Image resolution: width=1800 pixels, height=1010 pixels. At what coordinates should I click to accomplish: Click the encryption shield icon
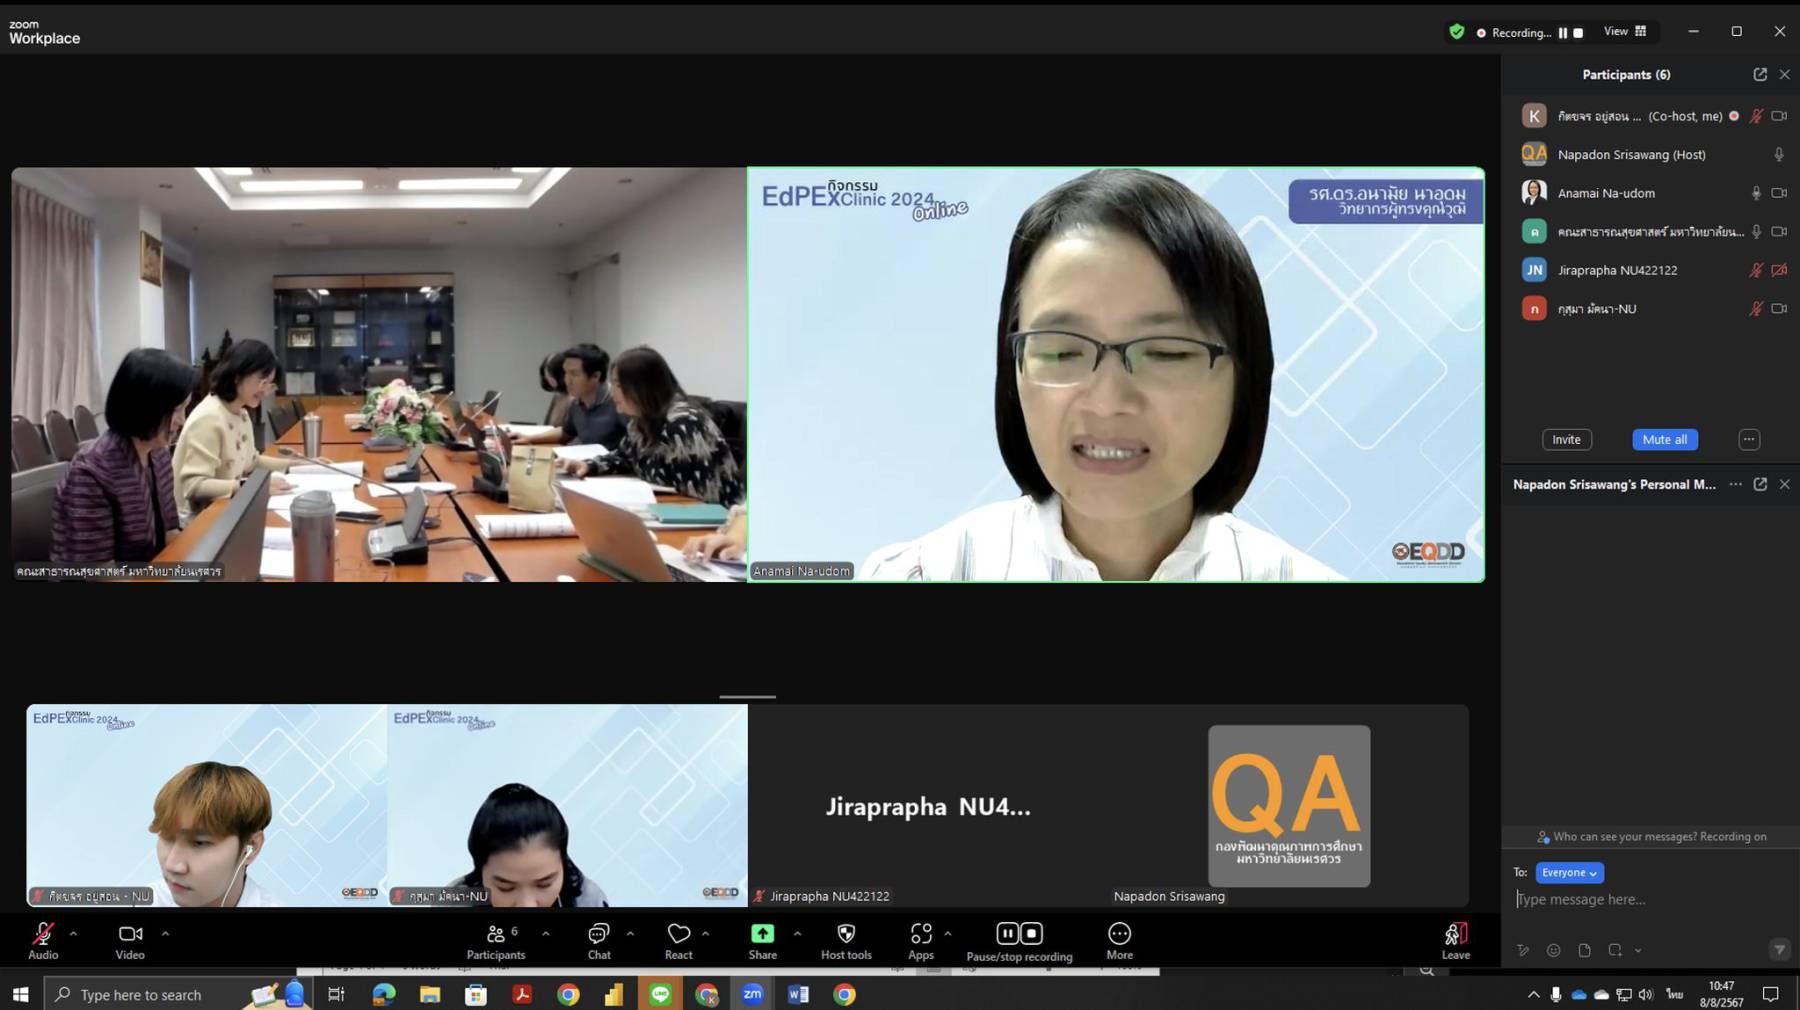click(x=1457, y=32)
